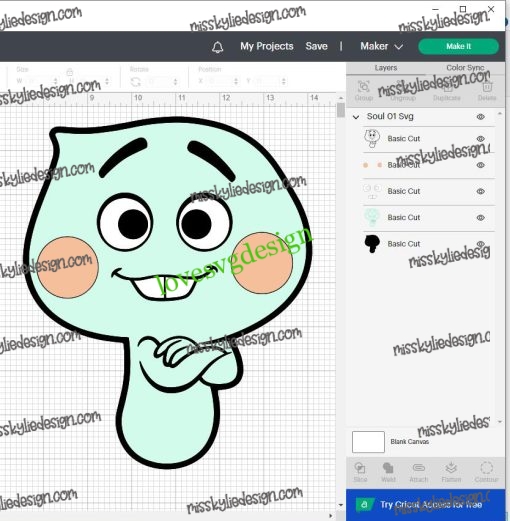
Task: Select the white eyes layer thumbnail
Action: tap(372, 191)
